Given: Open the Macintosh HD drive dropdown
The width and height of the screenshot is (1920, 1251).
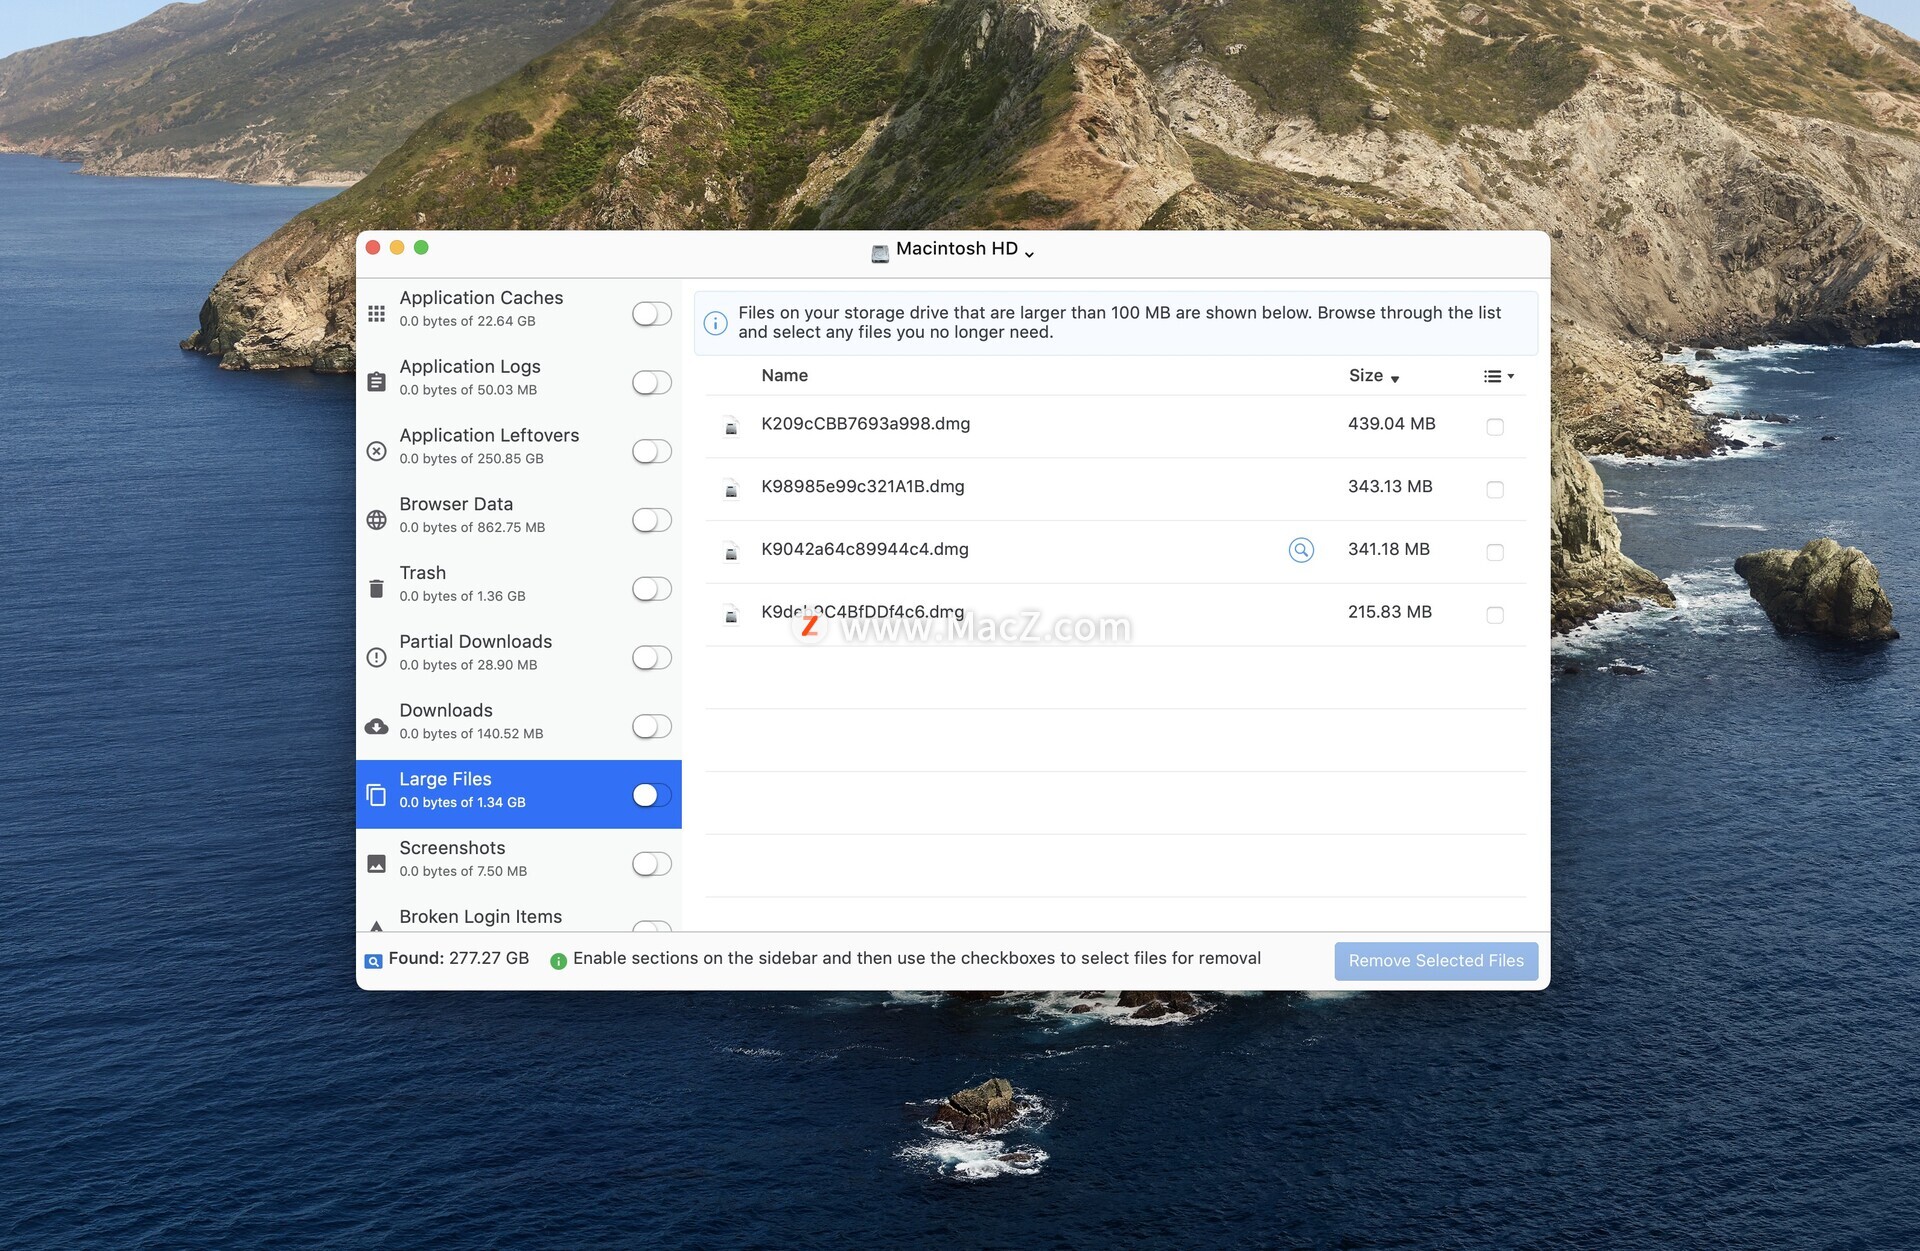Looking at the screenshot, I should (955, 250).
